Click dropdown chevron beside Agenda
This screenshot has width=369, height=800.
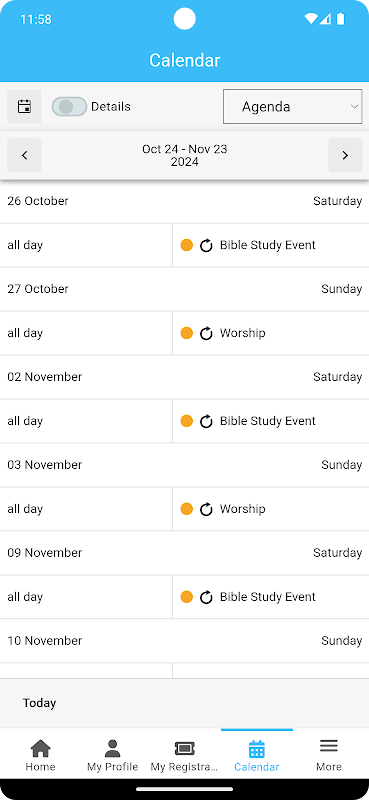point(354,107)
